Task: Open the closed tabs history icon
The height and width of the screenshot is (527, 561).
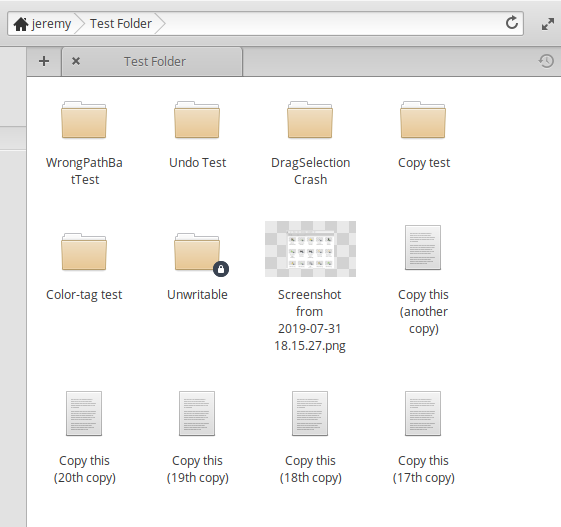Action: [546, 61]
